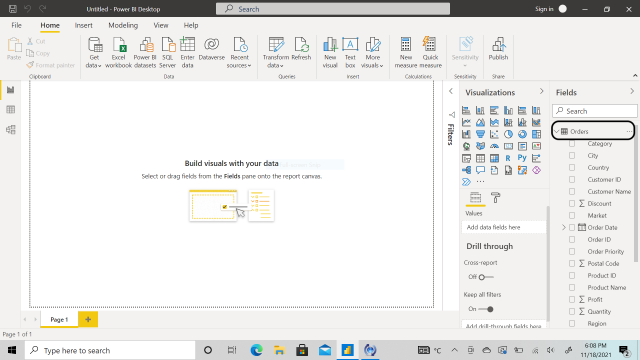Select the Decomposition tree visual
The height and width of the screenshot is (360, 640).
(466, 170)
